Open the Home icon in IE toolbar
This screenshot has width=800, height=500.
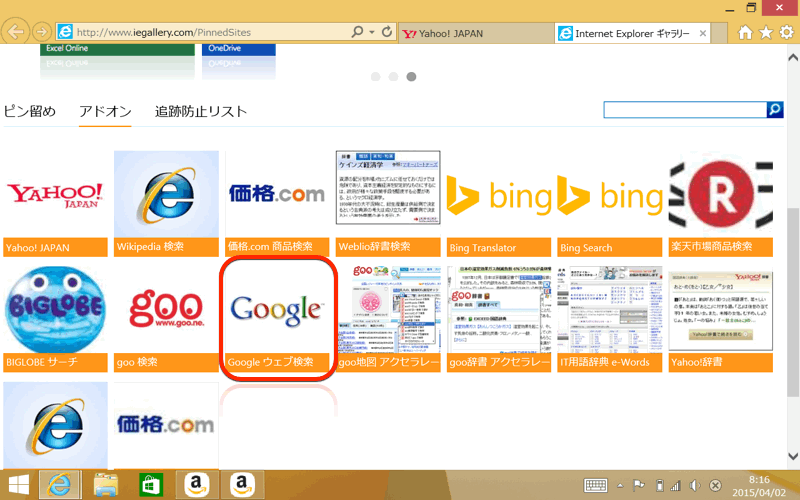pyautogui.click(x=745, y=32)
